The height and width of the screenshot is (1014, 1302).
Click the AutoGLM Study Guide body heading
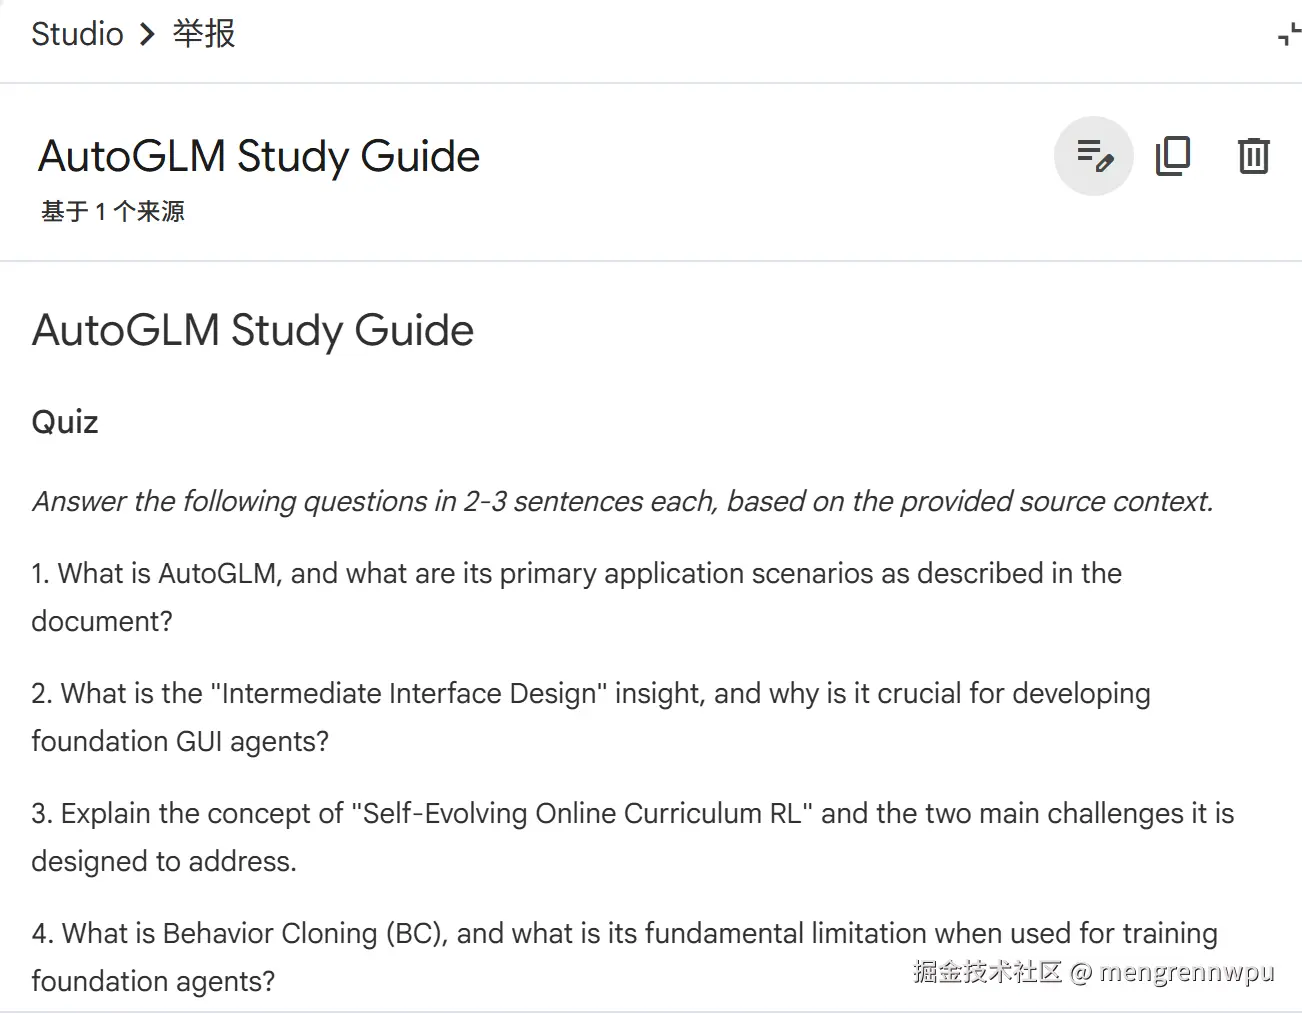click(253, 331)
